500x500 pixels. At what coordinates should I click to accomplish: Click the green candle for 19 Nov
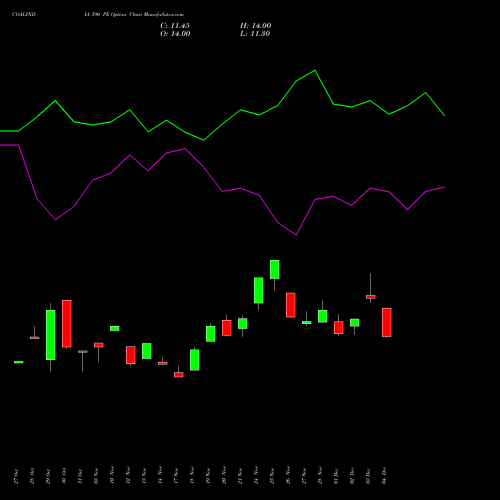211,334
